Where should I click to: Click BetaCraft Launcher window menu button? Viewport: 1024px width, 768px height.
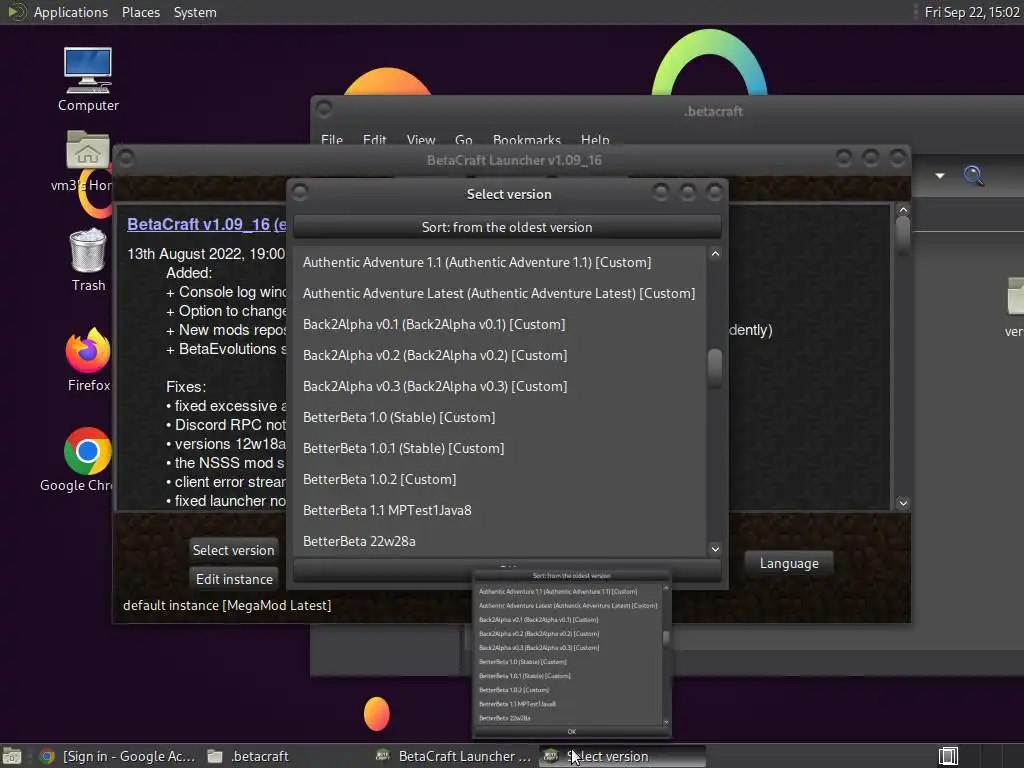tap(126, 158)
